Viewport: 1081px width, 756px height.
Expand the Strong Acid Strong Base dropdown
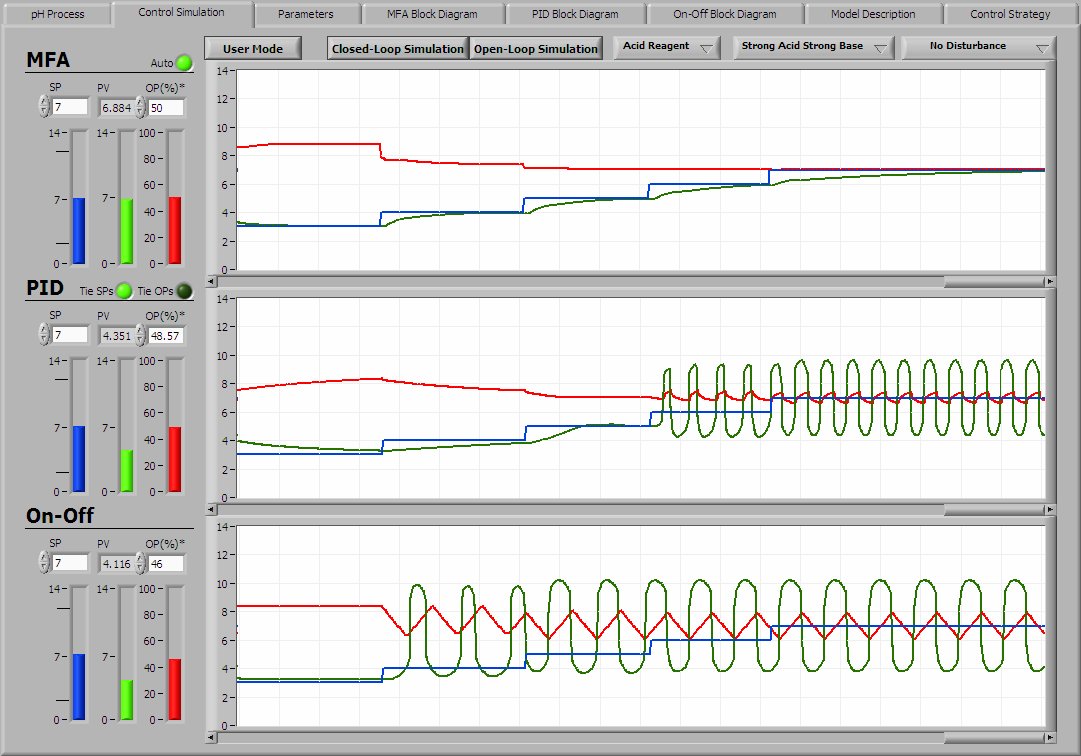pos(812,47)
